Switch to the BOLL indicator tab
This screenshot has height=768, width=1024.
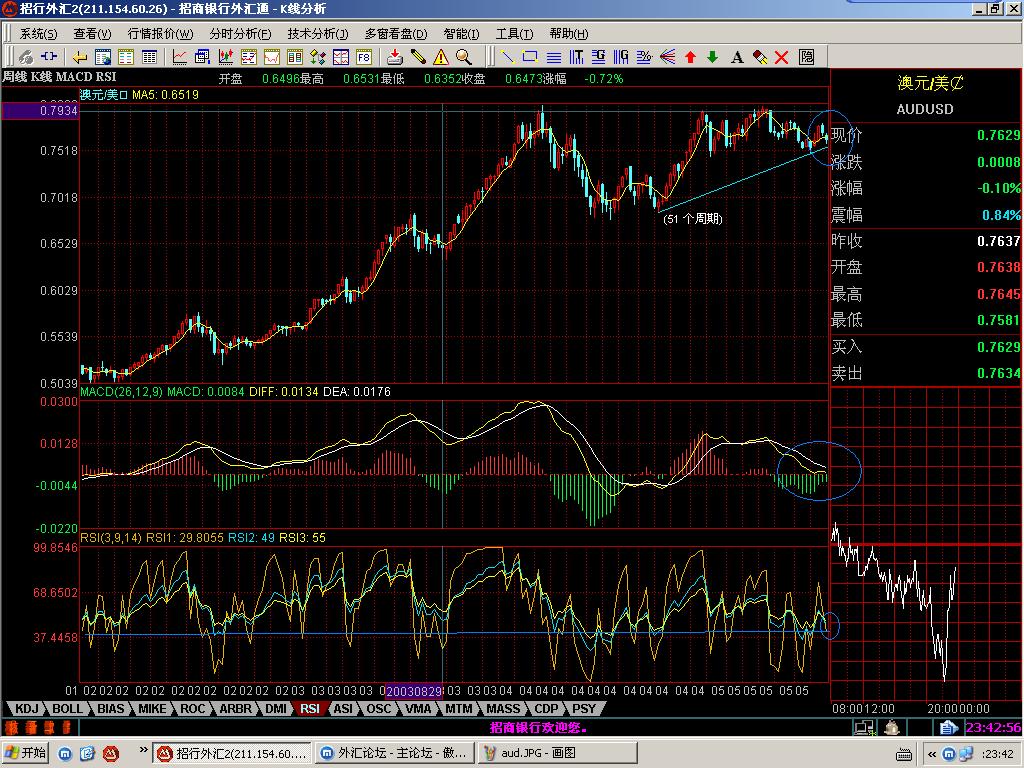pos(67,709)
